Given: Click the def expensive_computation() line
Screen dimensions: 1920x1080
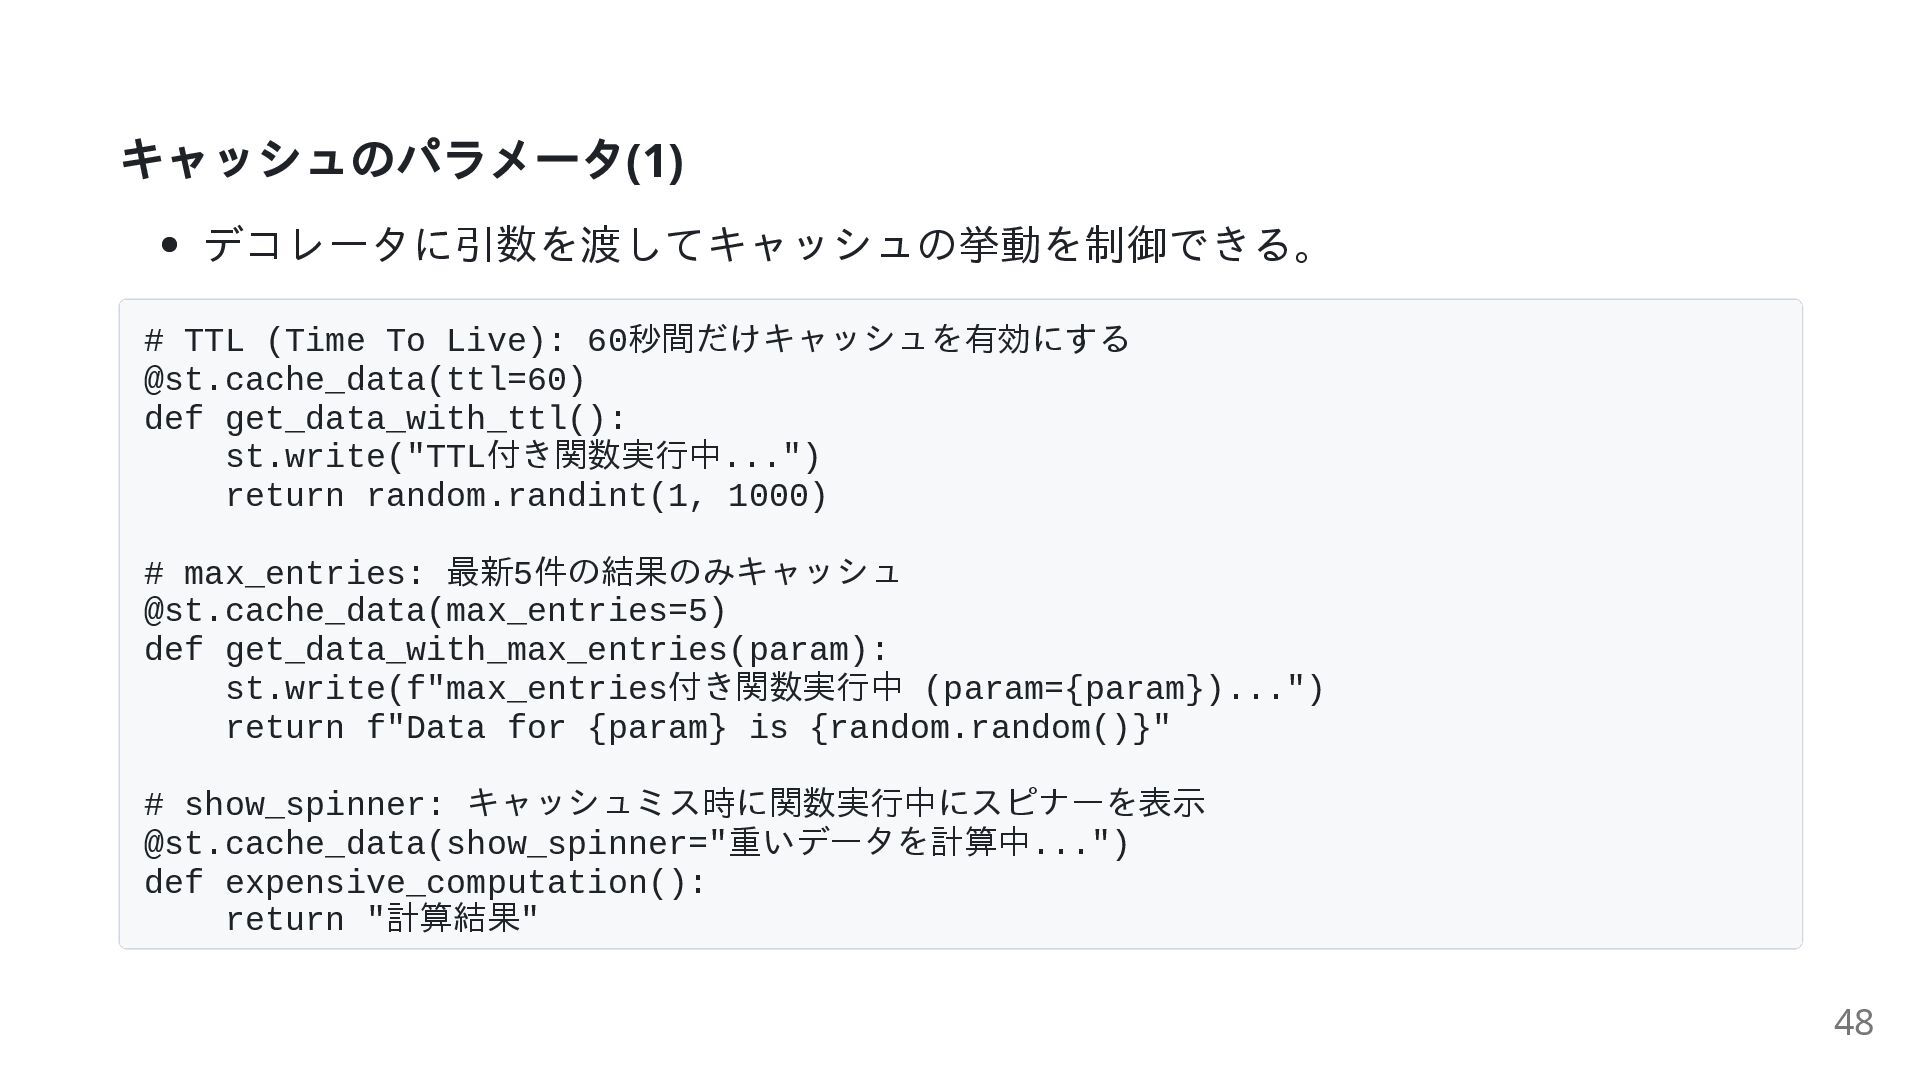Looking at the screenshot, I should (x=425, y=883).
